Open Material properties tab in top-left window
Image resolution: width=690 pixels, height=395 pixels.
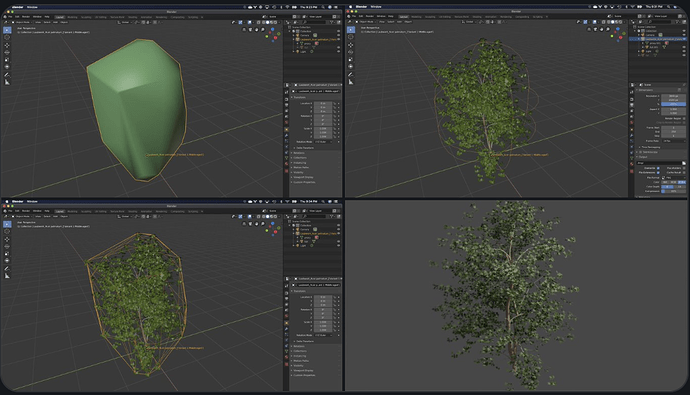coord(286,164)
